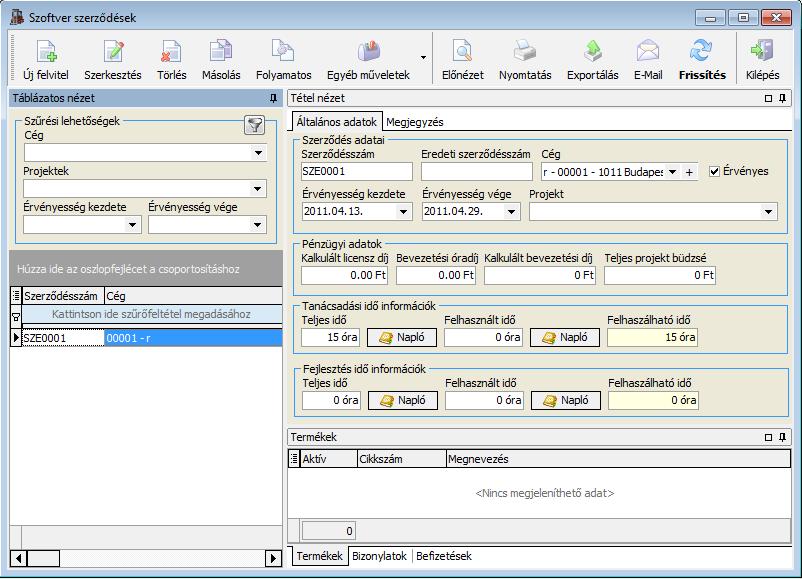This screenshot has width=802, height=579.
Task: Click the right scroll arrow of grid scrollbar
Action: click(x=273, y=558)
